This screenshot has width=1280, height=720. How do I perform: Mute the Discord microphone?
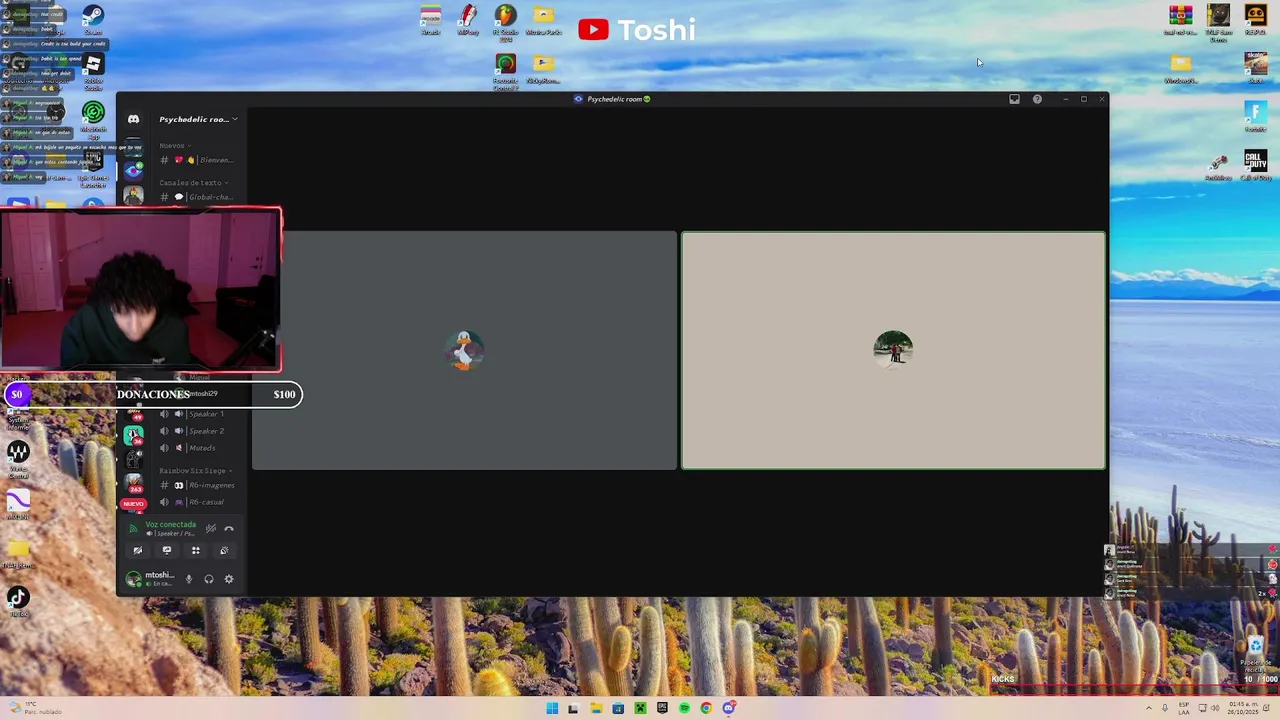pos(188,579)
